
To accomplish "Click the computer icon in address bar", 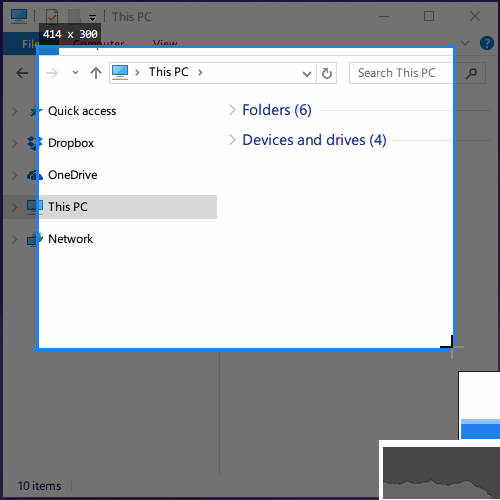I will (120, 72).
